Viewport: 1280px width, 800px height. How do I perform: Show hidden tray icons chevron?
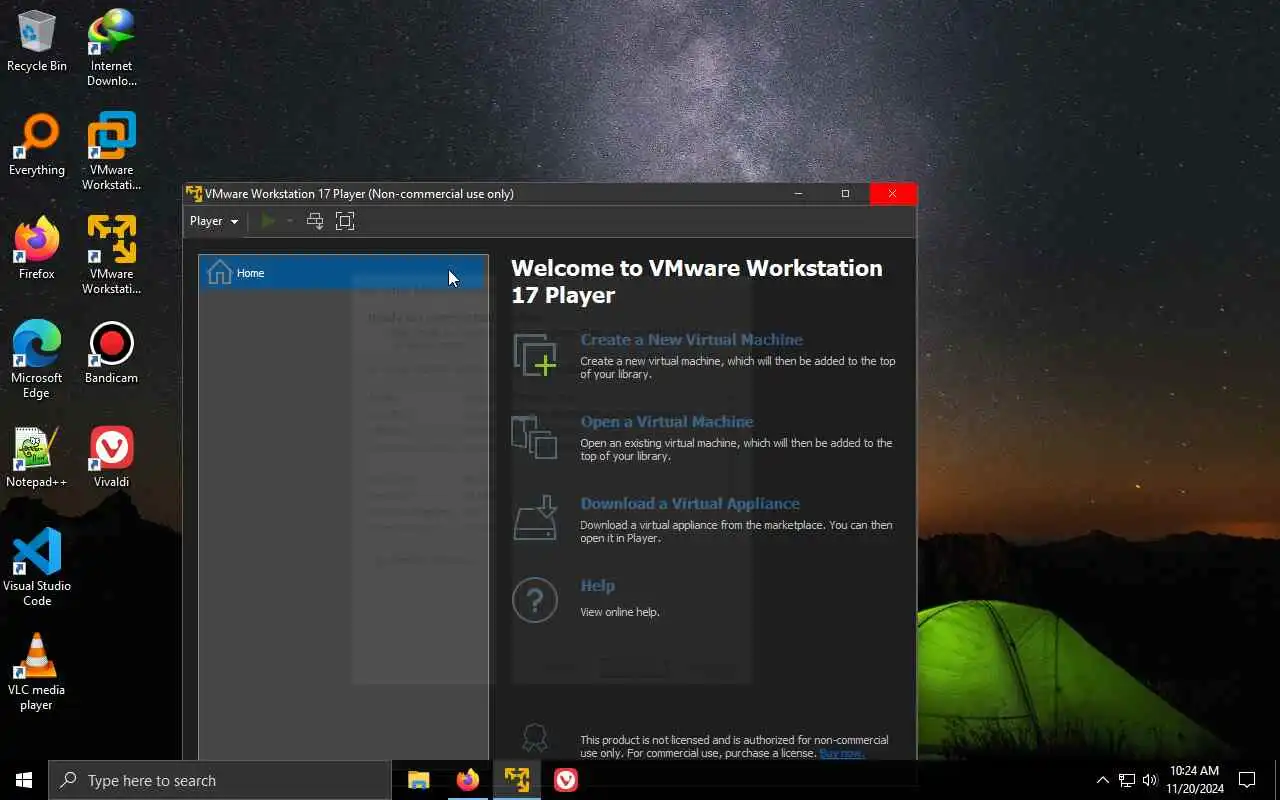click(x=1102, y=780)
